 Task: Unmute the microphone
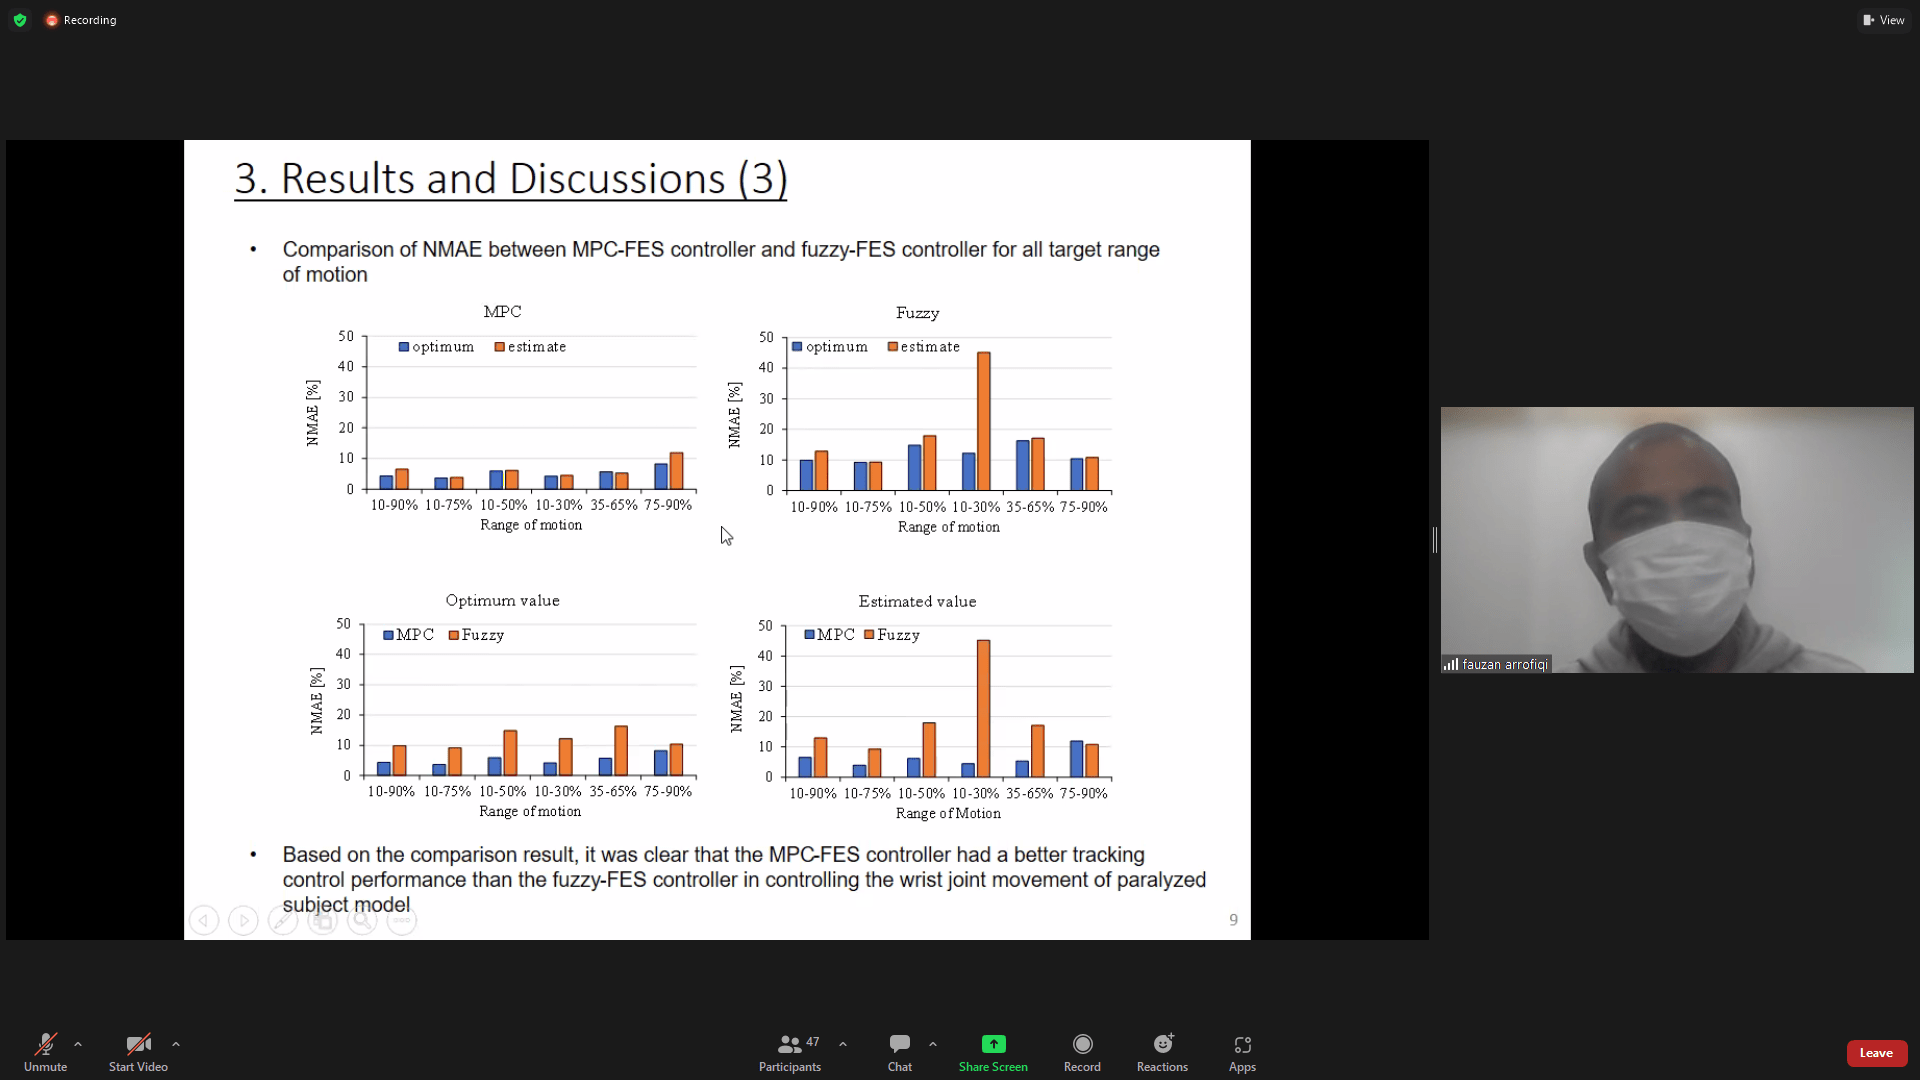[x=45, y=1052]
